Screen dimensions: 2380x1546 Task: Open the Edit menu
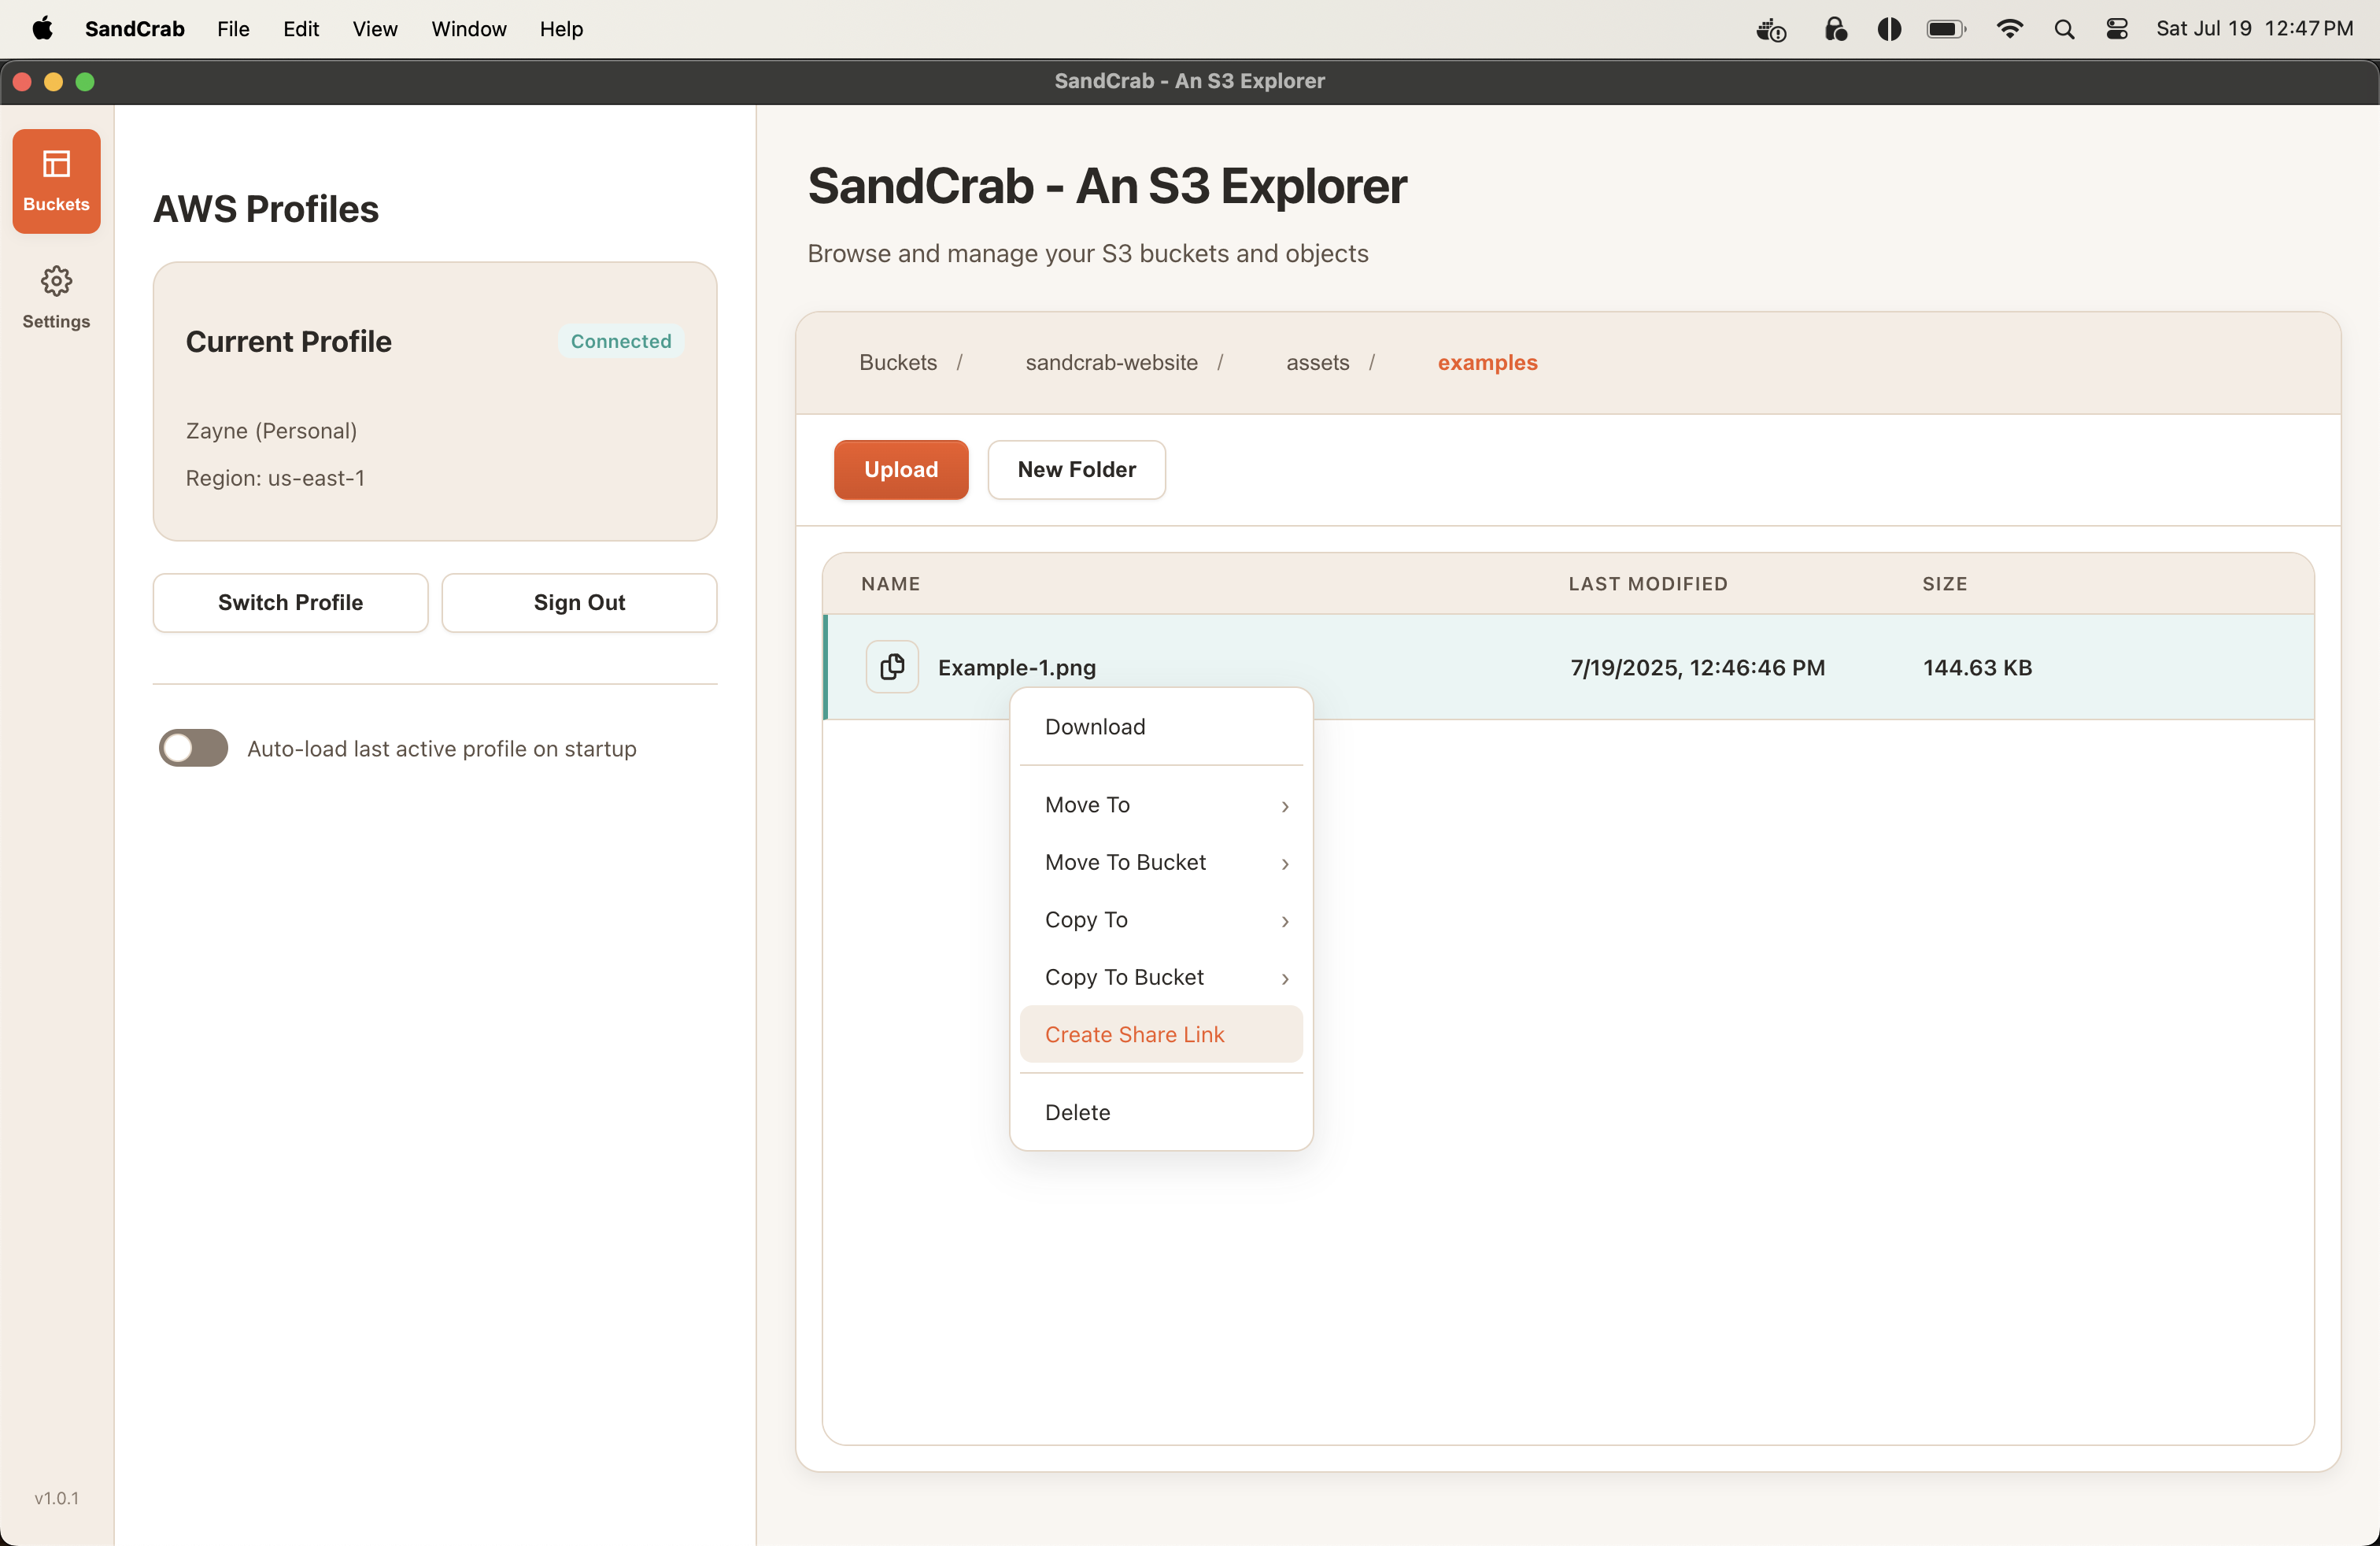[301, 28]
